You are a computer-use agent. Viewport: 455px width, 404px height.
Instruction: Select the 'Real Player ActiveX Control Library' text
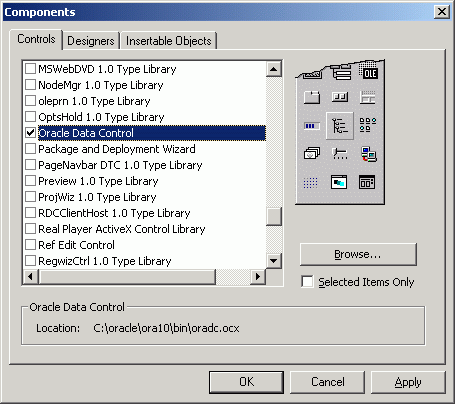(x=122, y=229)
